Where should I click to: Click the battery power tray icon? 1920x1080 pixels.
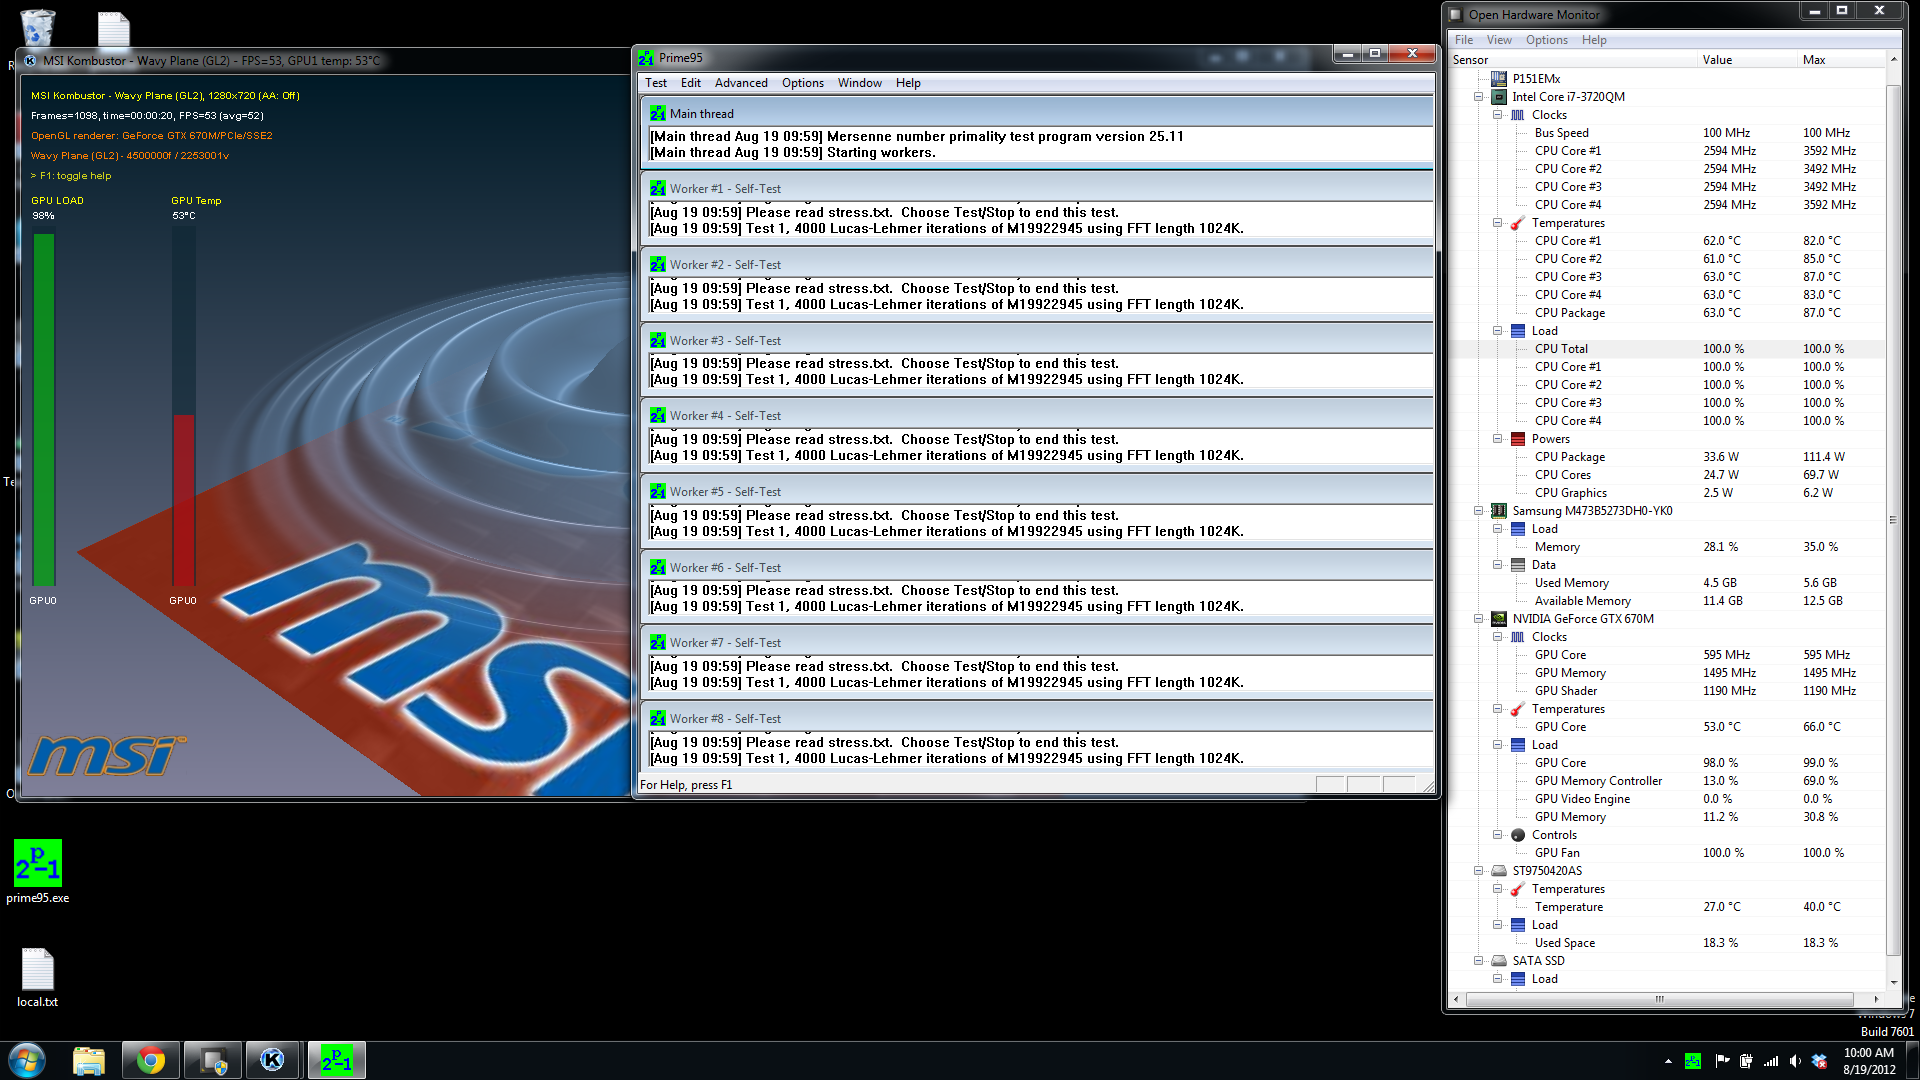coord(1746,1061)
